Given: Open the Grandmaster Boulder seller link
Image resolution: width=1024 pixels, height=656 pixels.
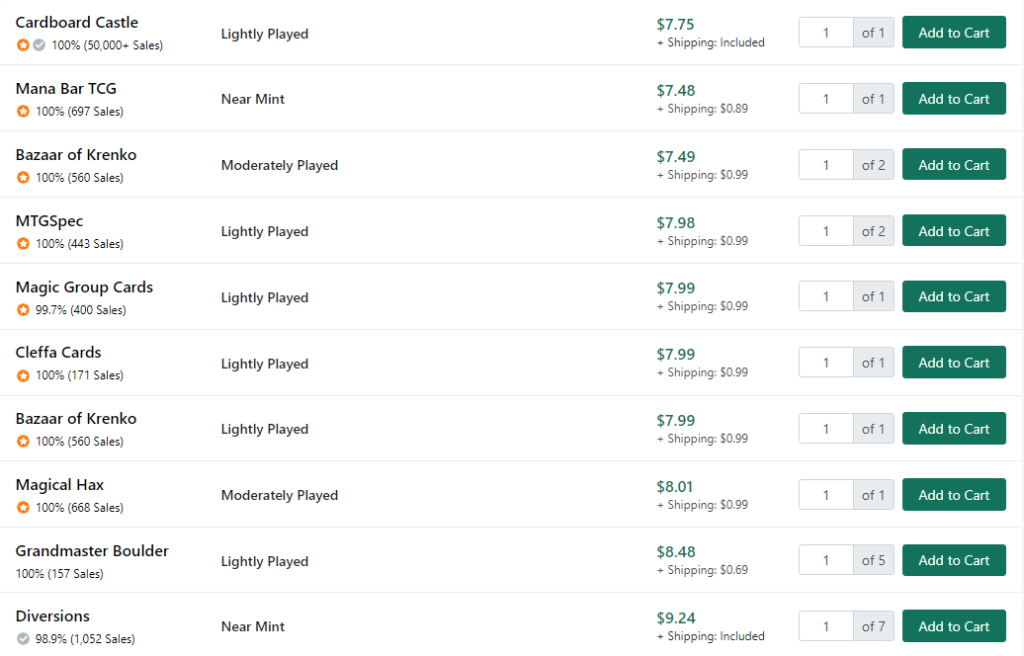Looking at the screenshot, I should pyautogui.click(x=92, y=551).
